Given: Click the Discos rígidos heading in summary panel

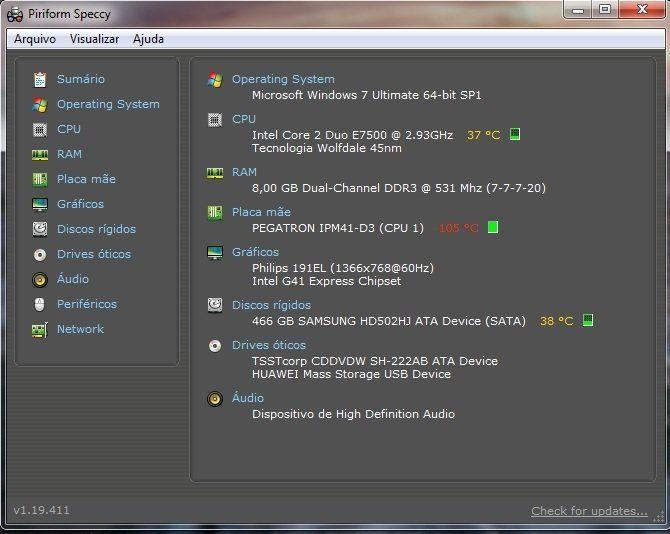Looking at the screenshot, I should [x=271, y=305].
